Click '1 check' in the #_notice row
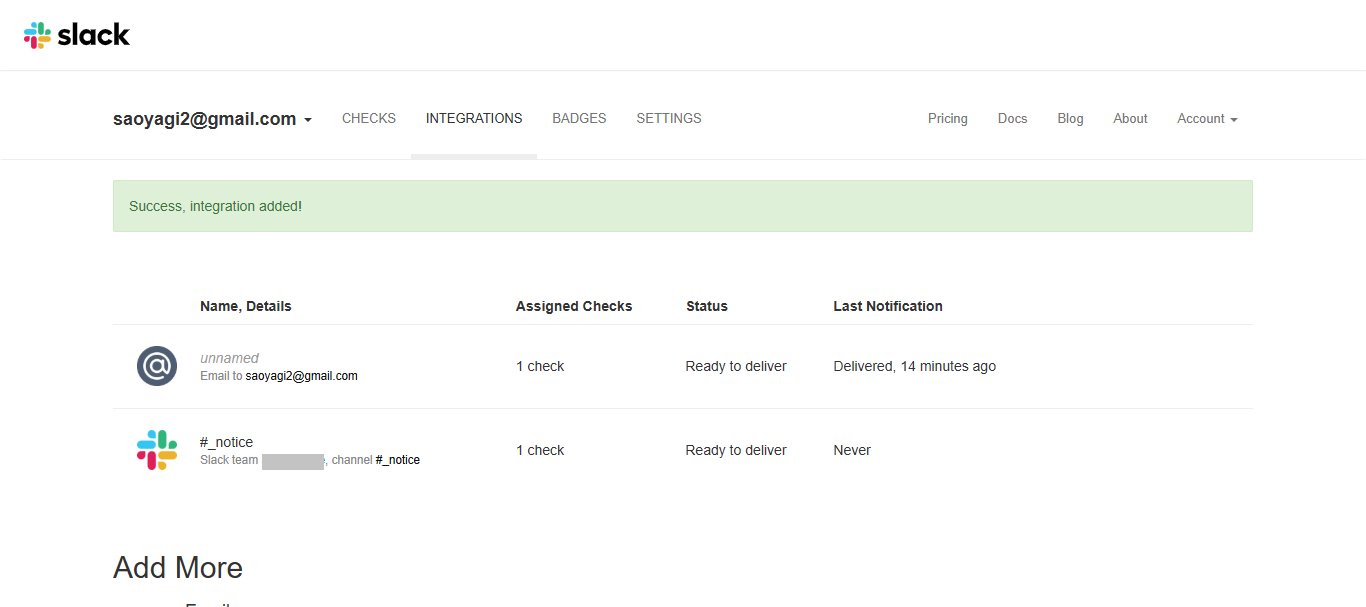Viewport: 1366px width, 607px height. coord(540,450)
